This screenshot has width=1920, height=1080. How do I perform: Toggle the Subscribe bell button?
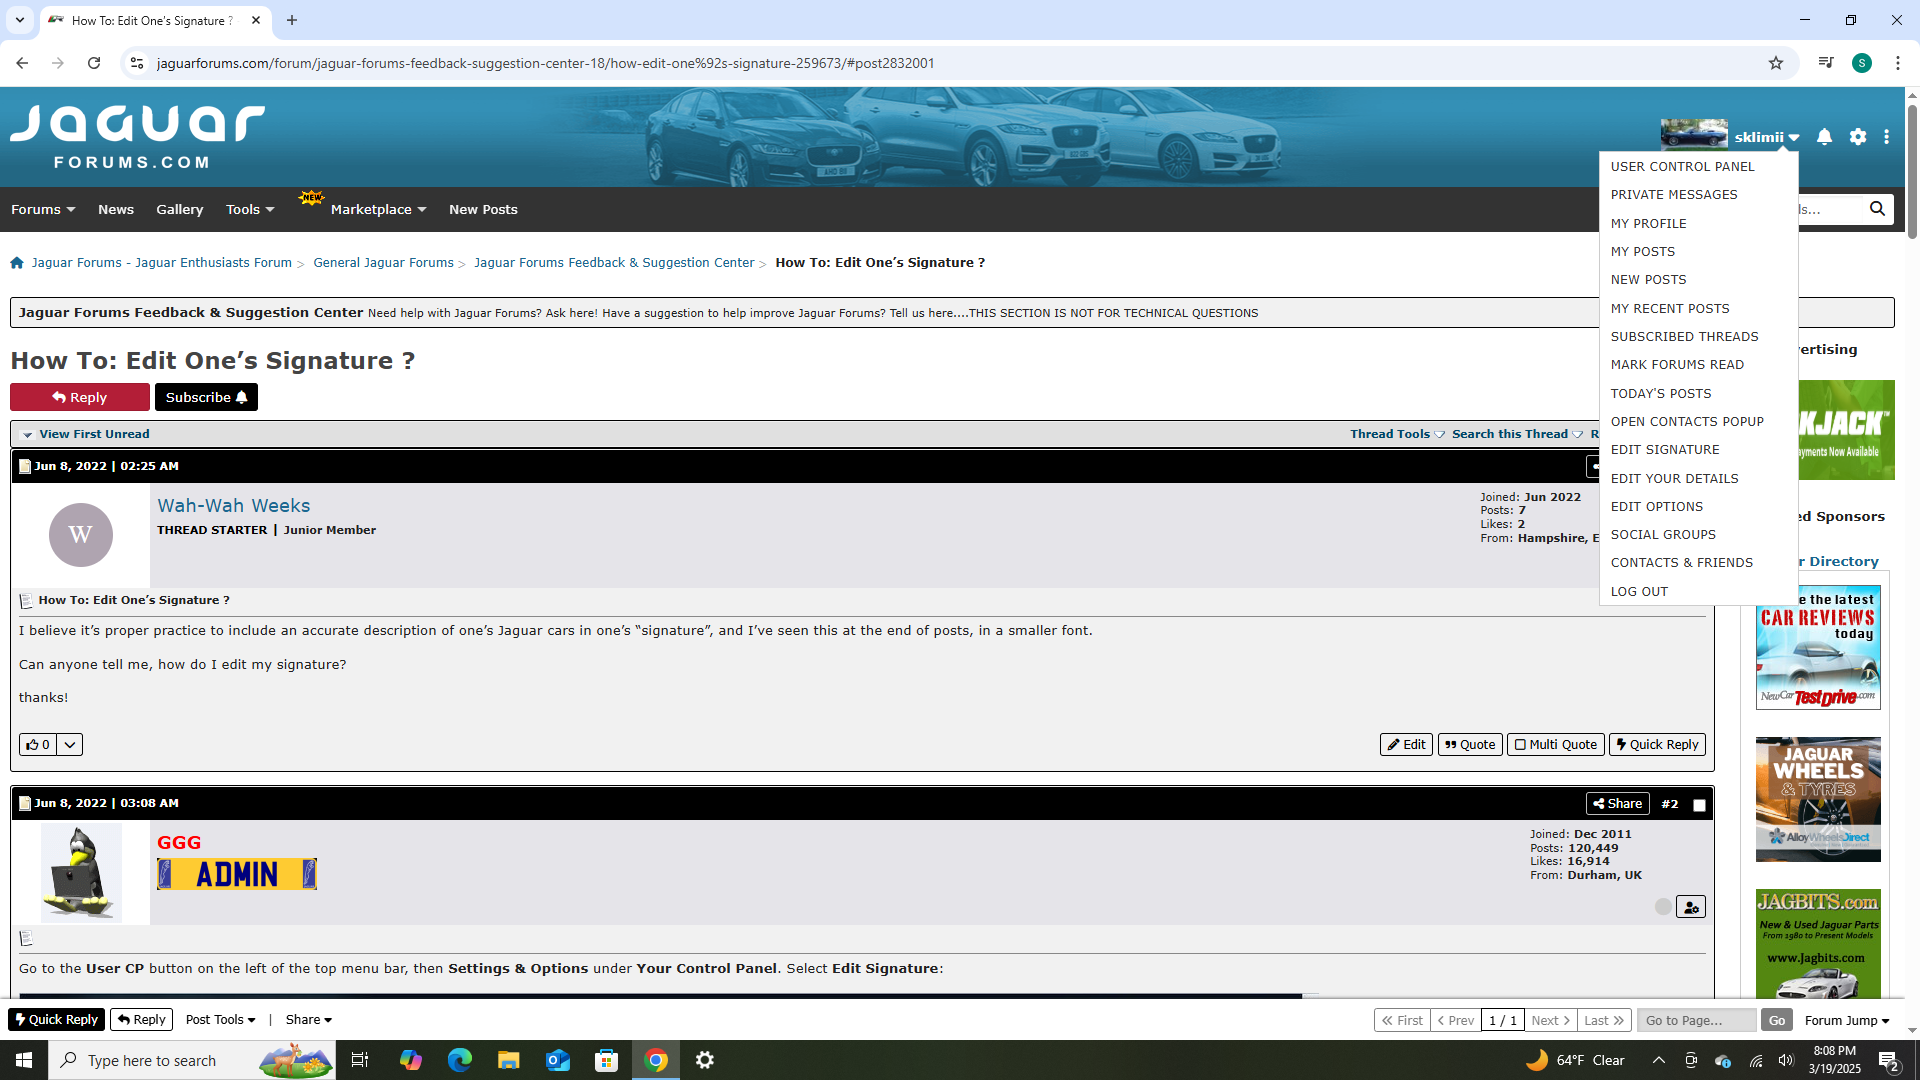[206, 397]
